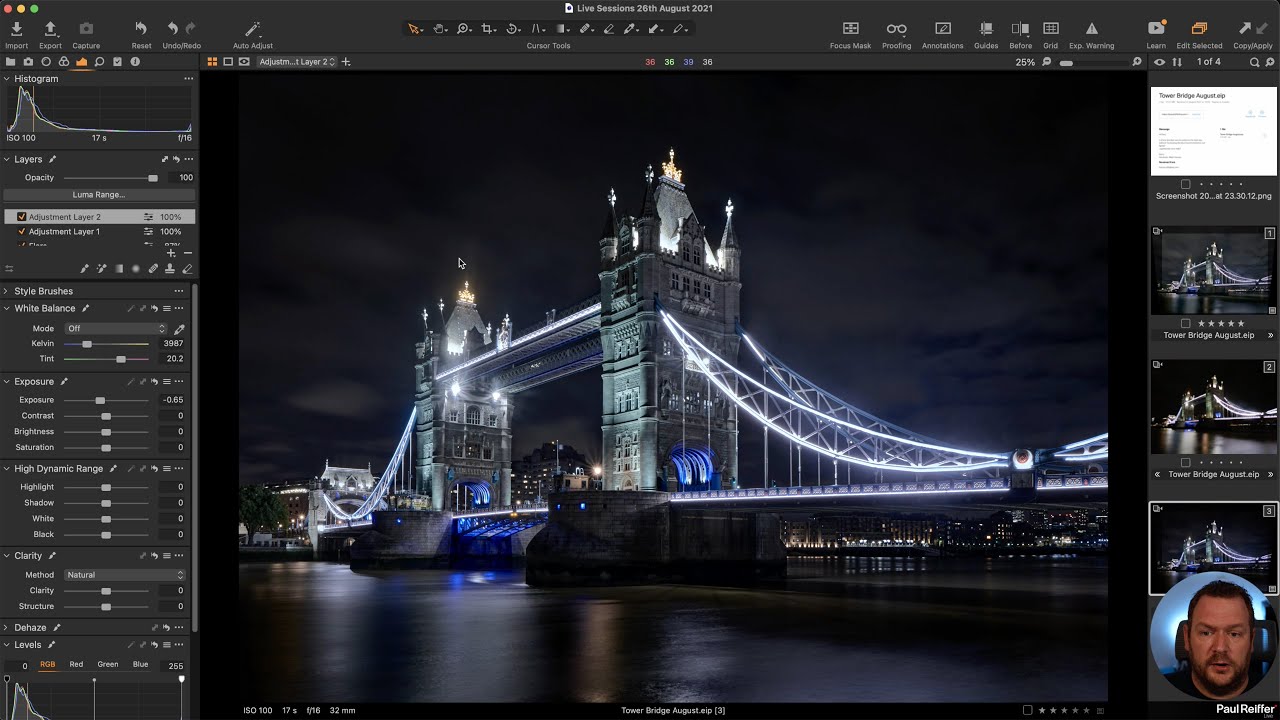This screenshot has width=1280, height=720.
Task: Open the Color circles tool tab
Action: click(x=64, y=62)
